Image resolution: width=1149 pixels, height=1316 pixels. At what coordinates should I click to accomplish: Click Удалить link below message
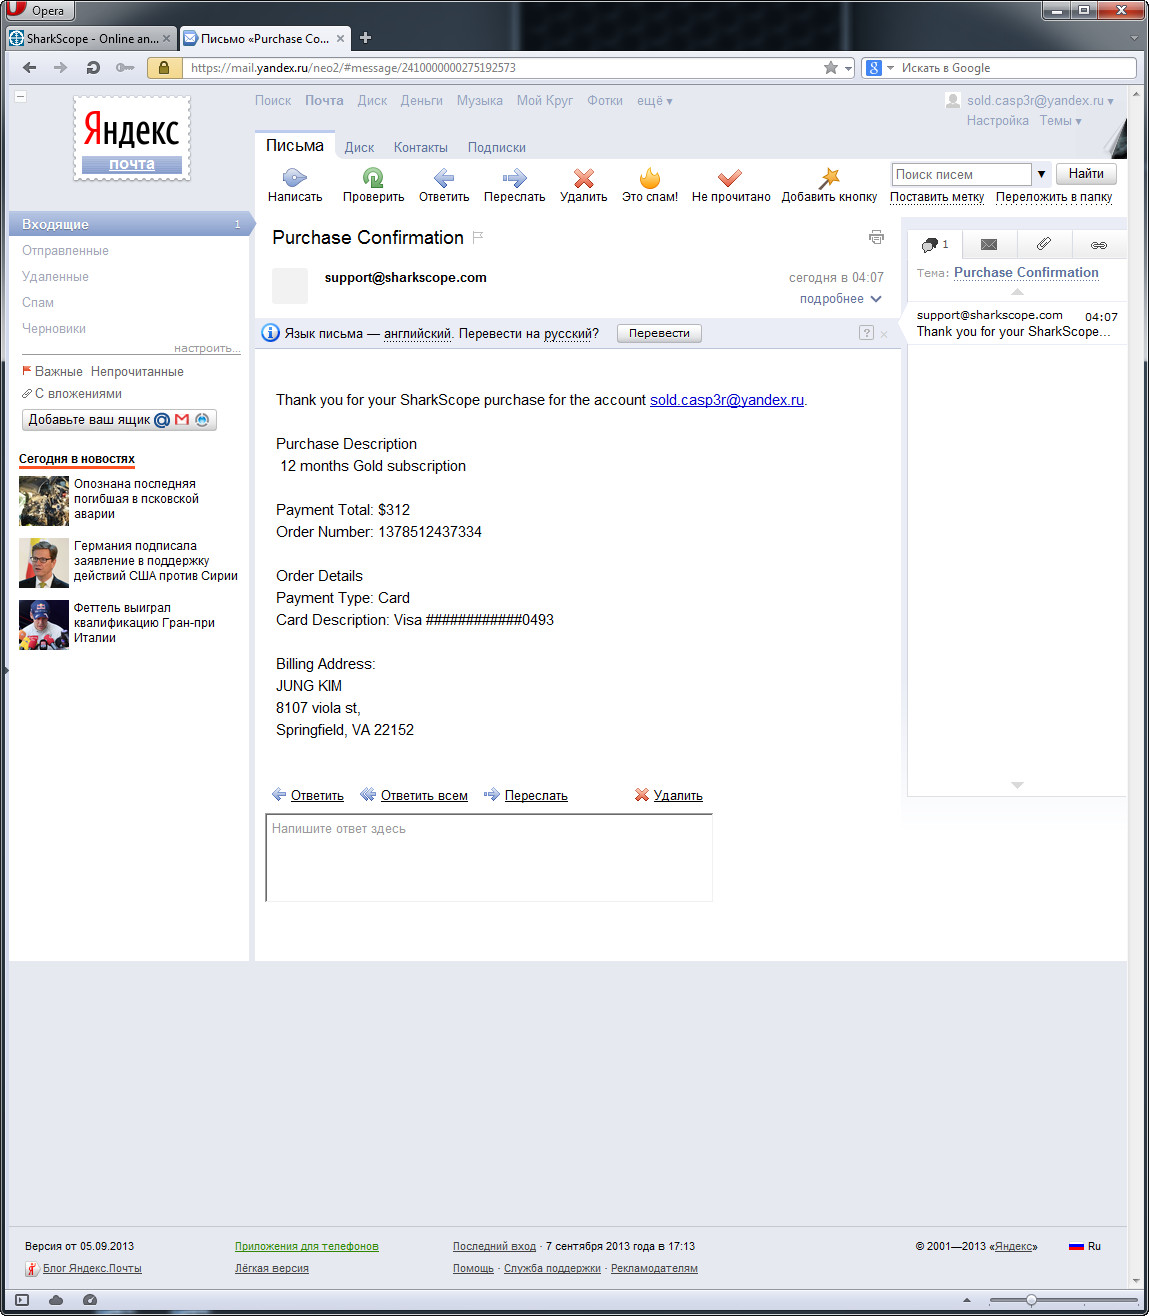pyautogui.click(x=678, y=796)
